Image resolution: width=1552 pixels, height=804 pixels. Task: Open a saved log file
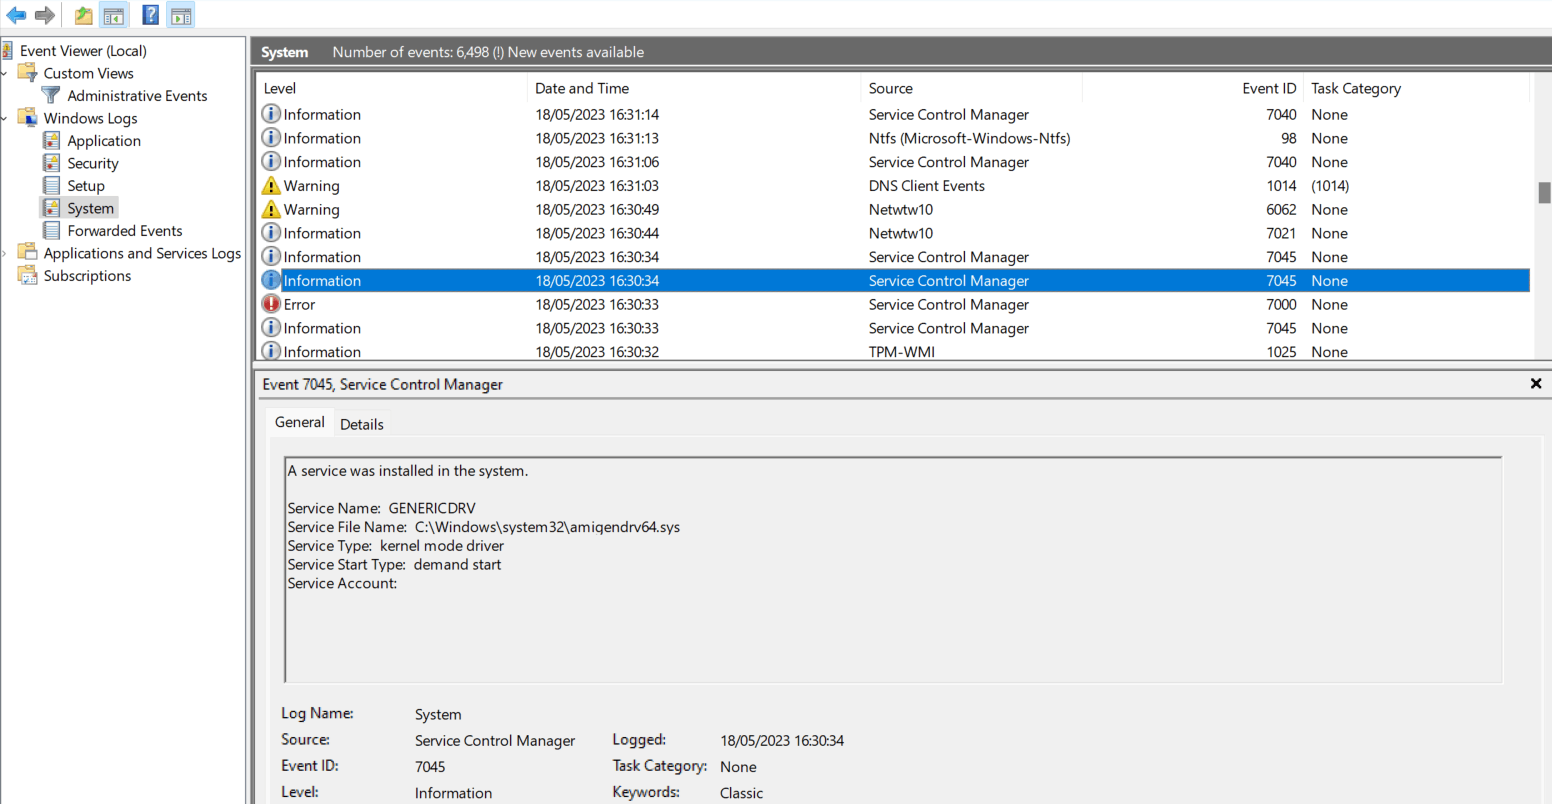[x=83, y=14]
